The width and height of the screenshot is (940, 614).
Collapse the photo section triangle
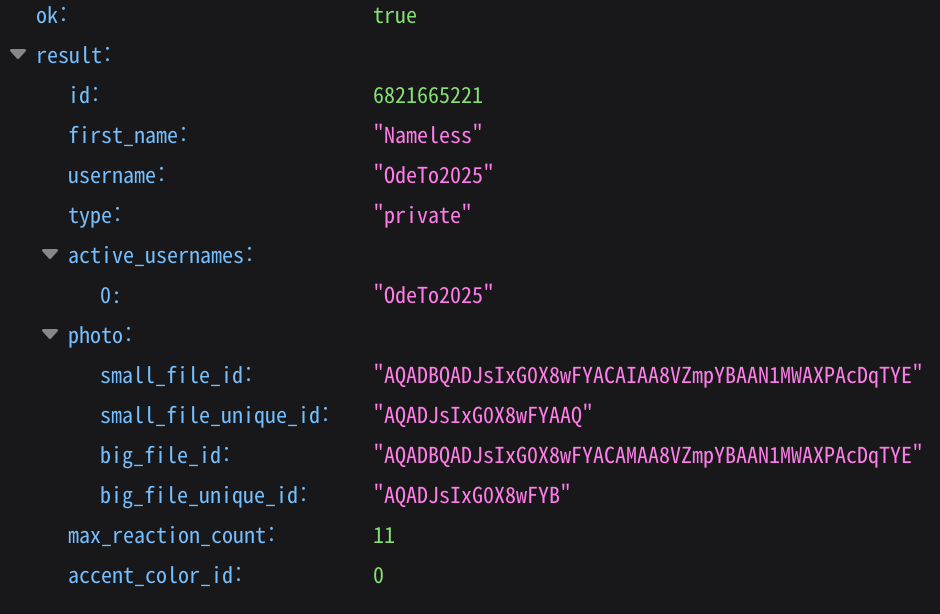tap(50, 335)
